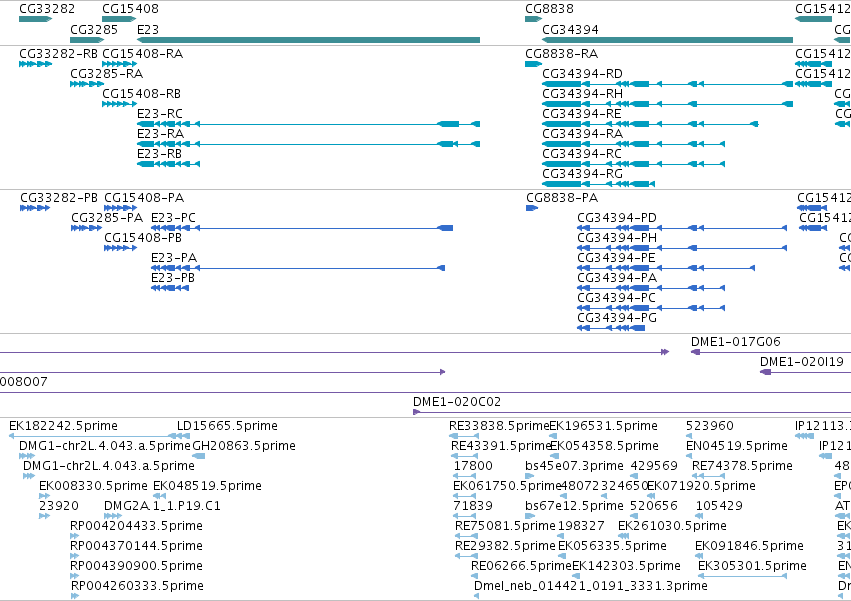The height and width of the screenshot is (601, 851).
Task: Select EST EK008330.5prime
Action: 93,486
